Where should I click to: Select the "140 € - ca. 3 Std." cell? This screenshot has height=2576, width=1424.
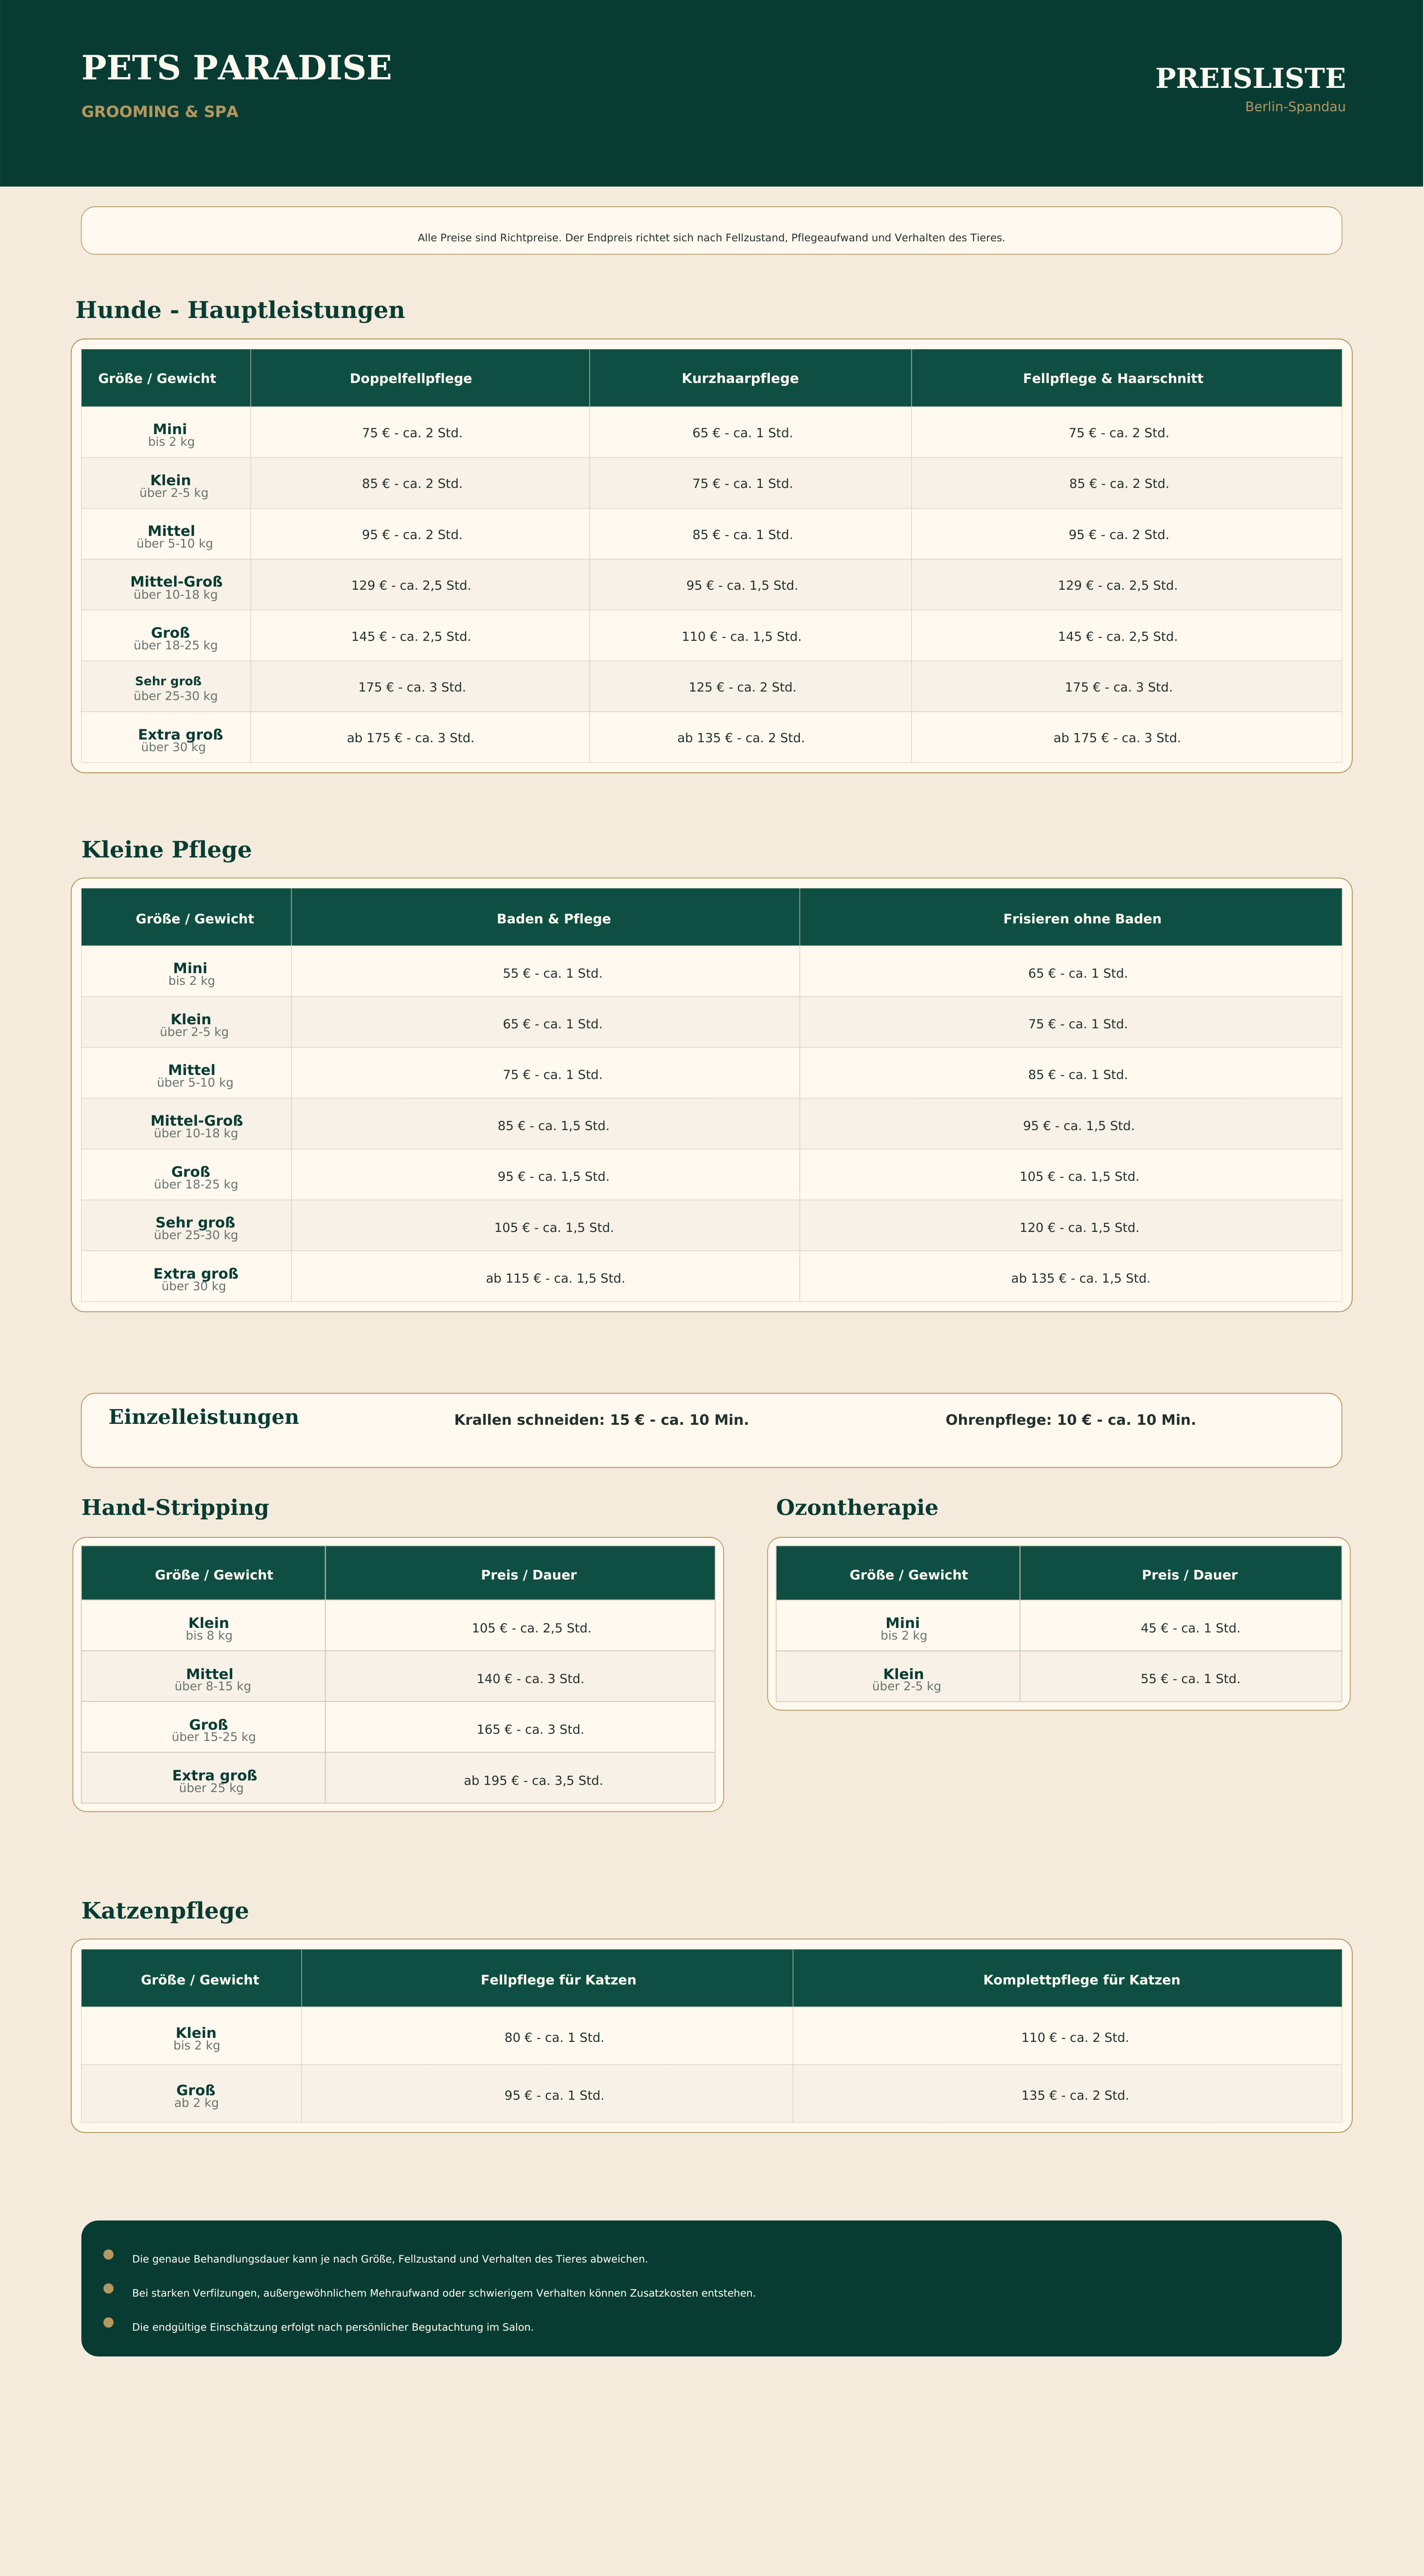coord(530,1679)
